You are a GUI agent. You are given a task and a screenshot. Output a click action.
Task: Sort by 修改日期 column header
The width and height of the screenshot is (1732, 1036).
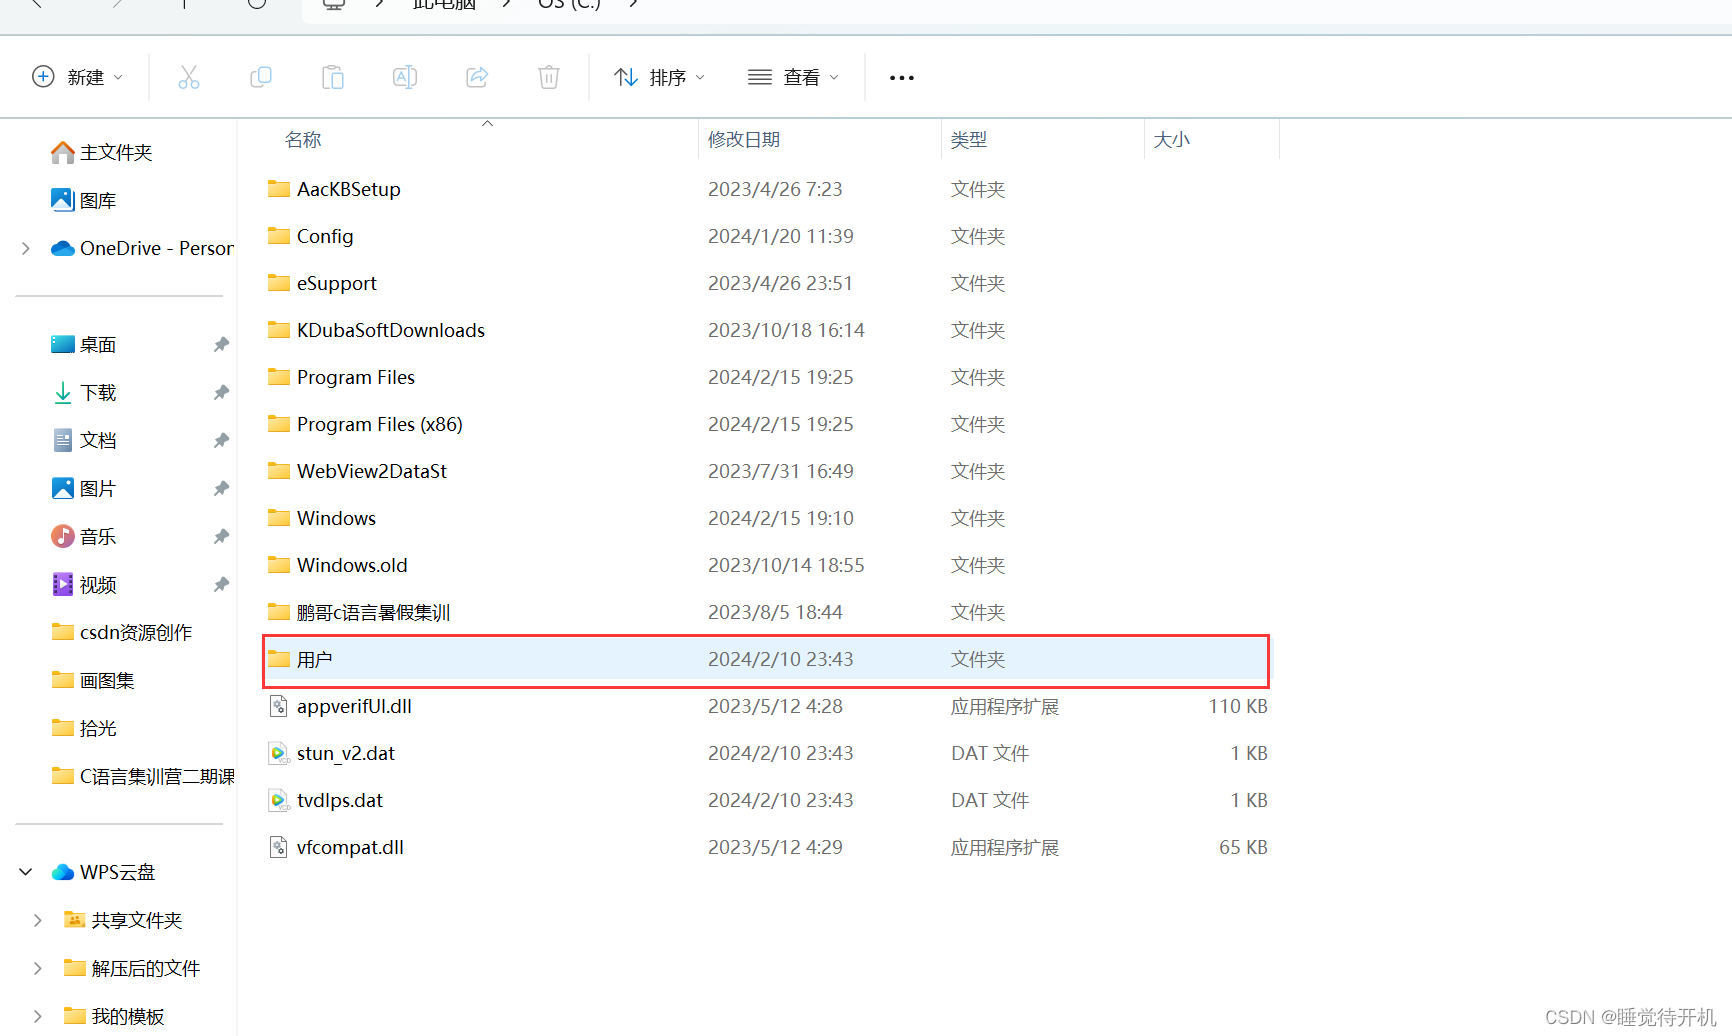click(x=744, y=140)
